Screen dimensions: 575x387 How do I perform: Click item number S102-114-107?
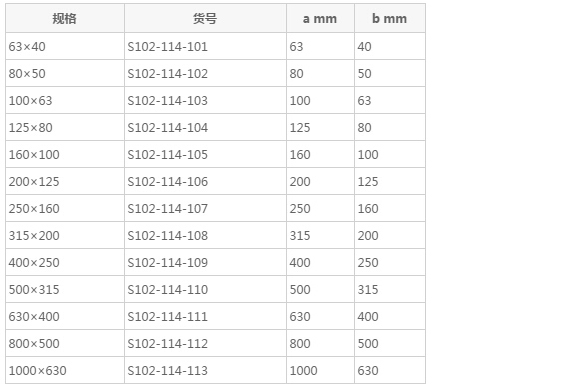pos(168,208)
